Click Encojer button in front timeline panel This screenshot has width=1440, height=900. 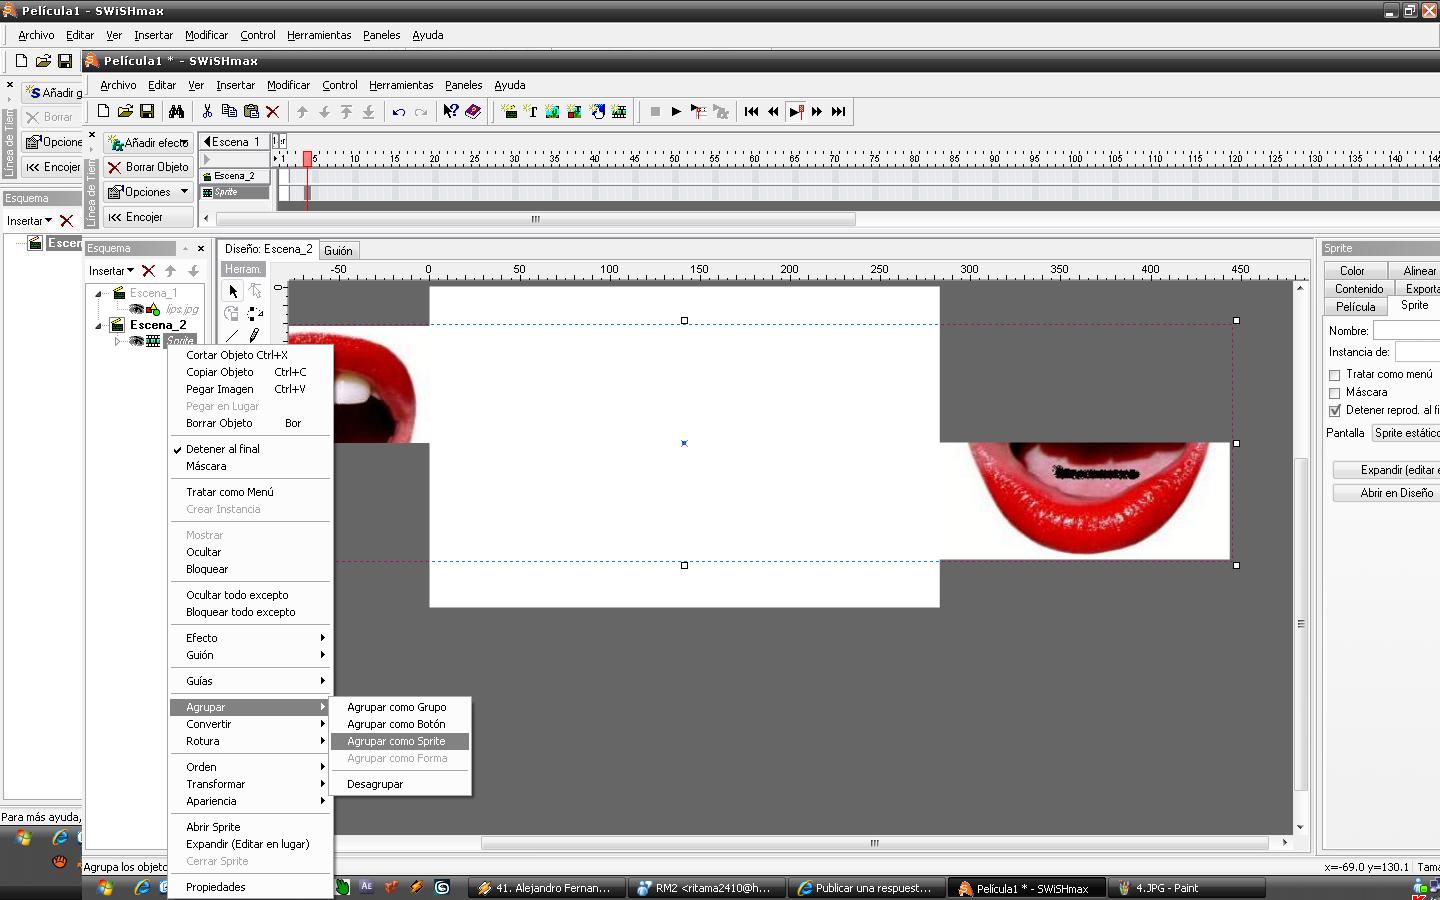click(148, 217)
